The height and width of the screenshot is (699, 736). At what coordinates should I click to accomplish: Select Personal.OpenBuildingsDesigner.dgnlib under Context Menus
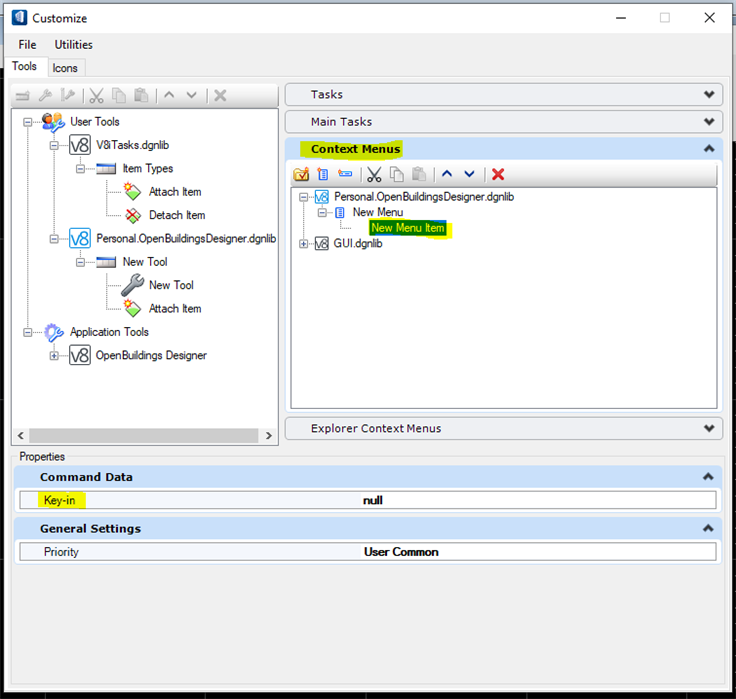coord(424,197)
